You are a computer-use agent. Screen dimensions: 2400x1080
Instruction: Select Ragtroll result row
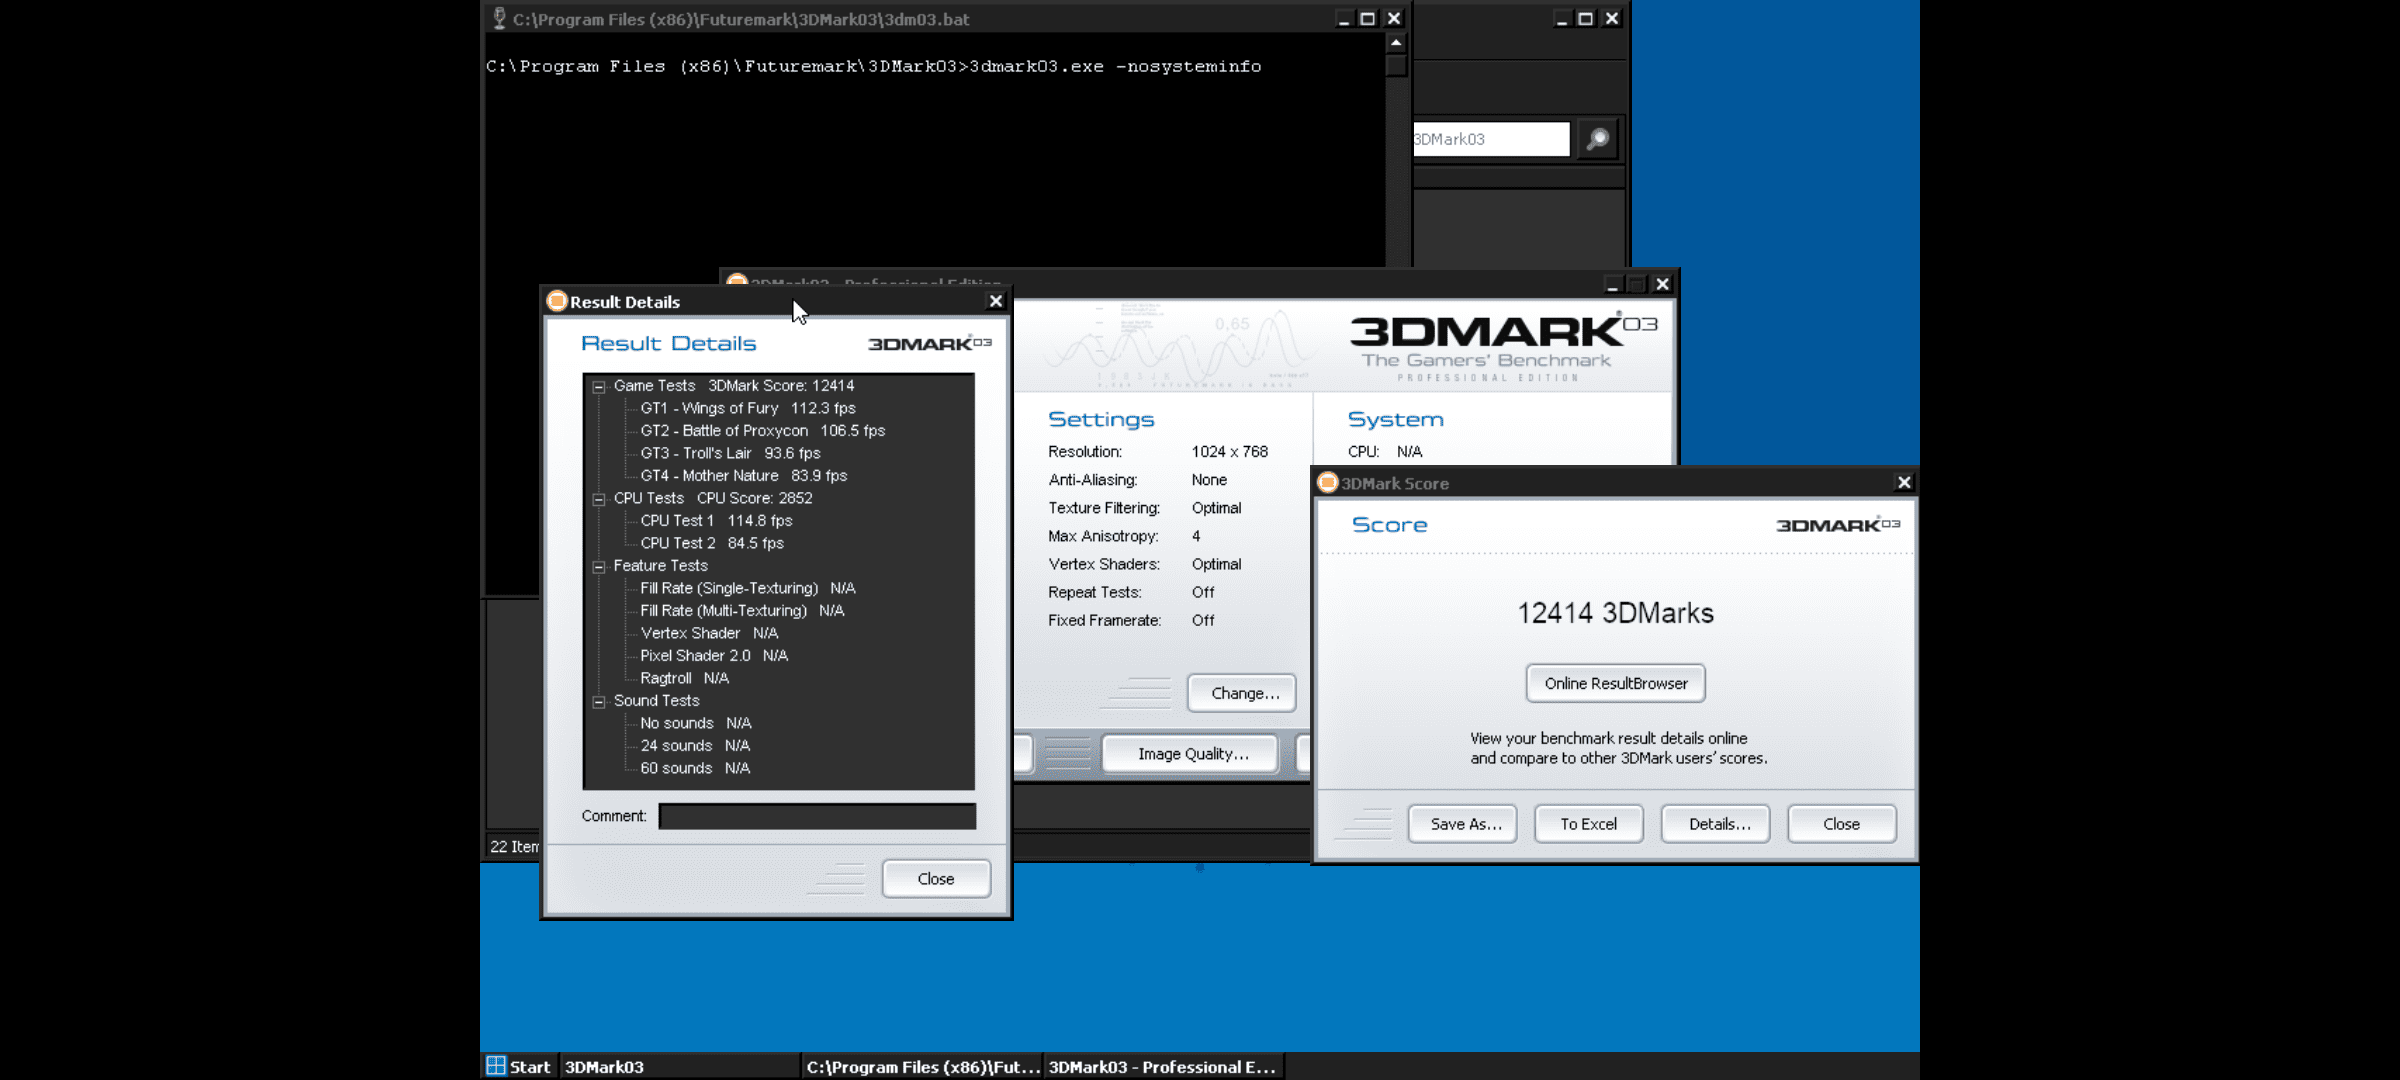click(684, 678)
